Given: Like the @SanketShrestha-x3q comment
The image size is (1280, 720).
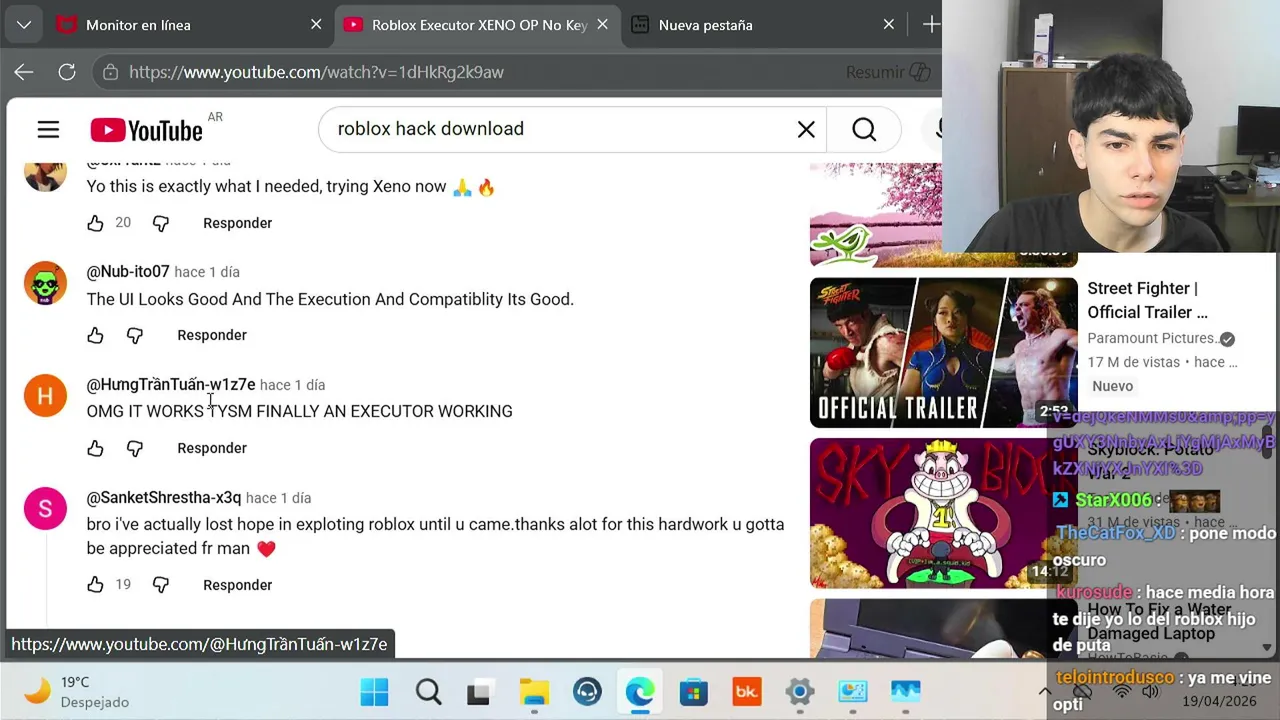Looking at the screenshot, I should click(x=95, y=585).
